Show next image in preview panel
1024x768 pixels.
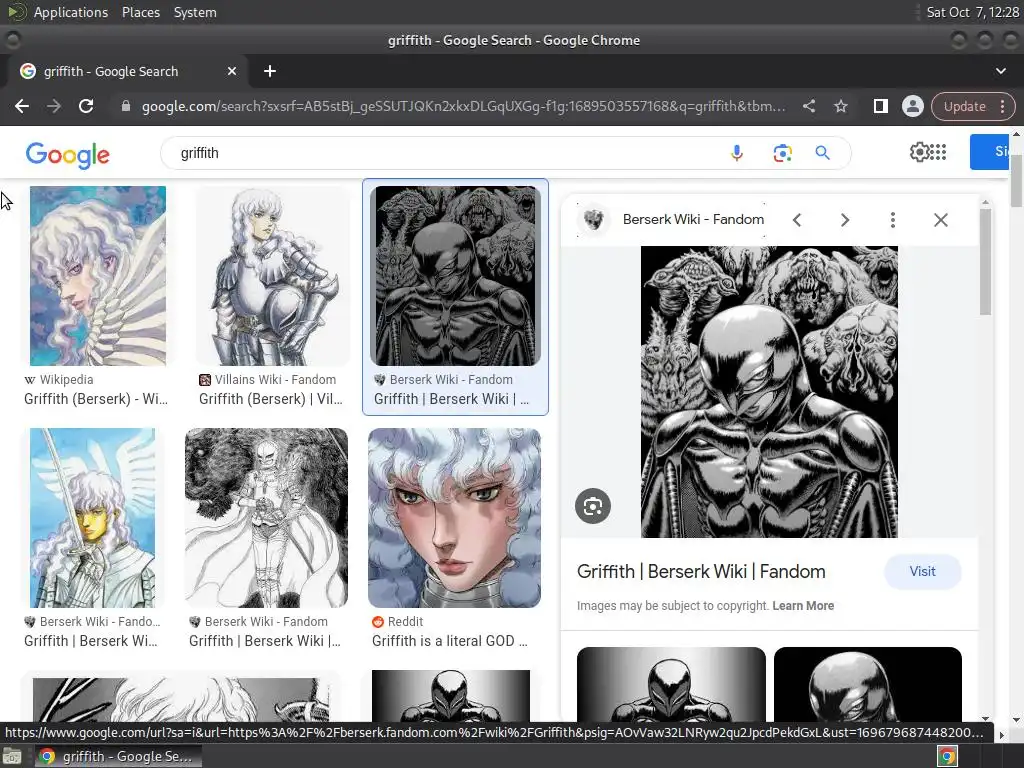tap(844, 220)
